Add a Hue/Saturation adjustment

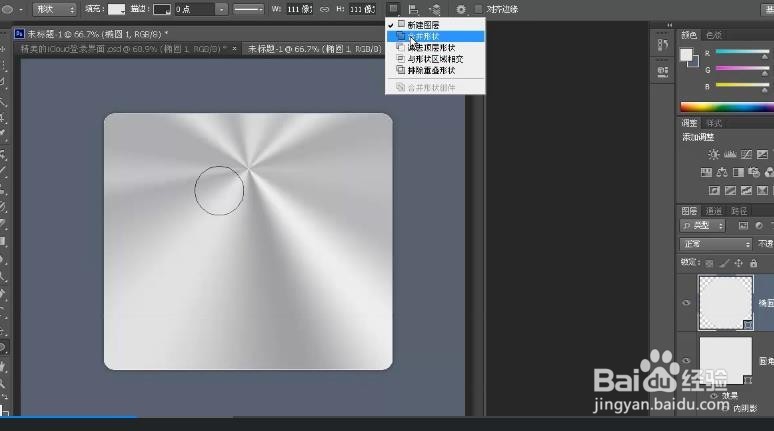tap(706, 172)
